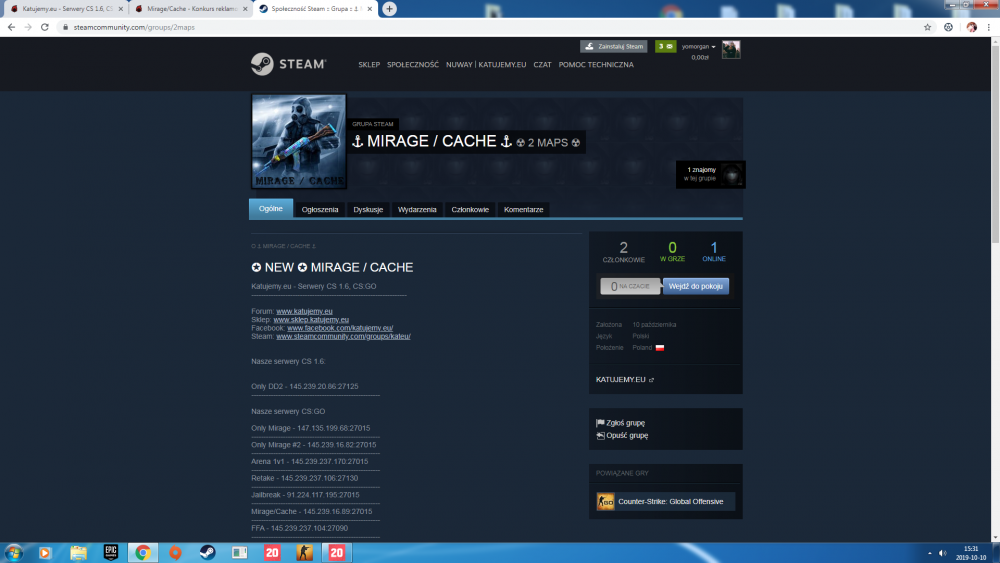Click the Poland flag icon
Image resolution: width=1000 pixels, height=563 pixels.
coord(659,347)
